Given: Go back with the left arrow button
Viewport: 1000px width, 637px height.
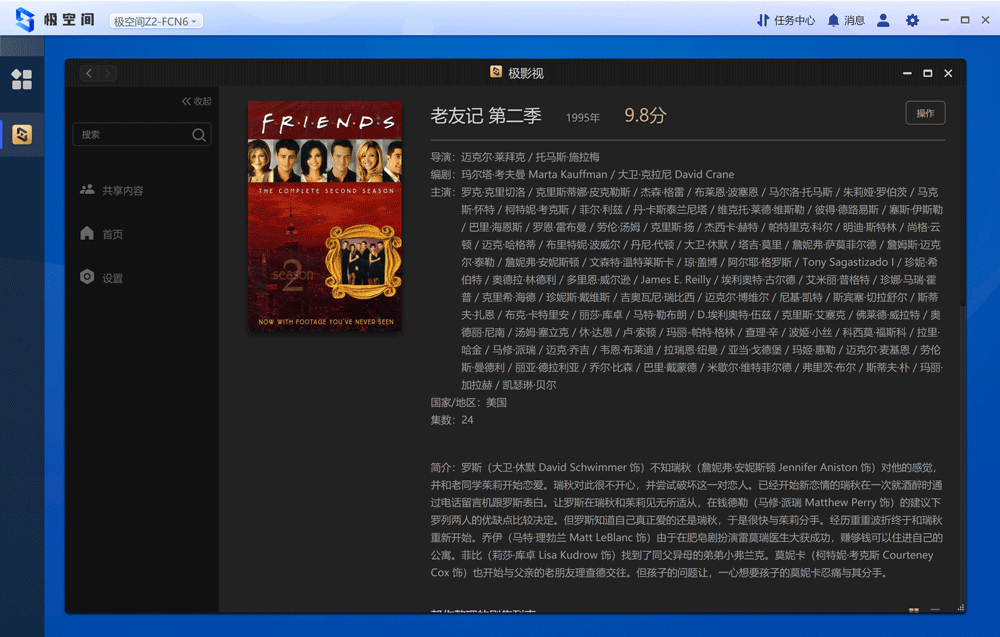Looking at the screenshot, I should 89,73.
